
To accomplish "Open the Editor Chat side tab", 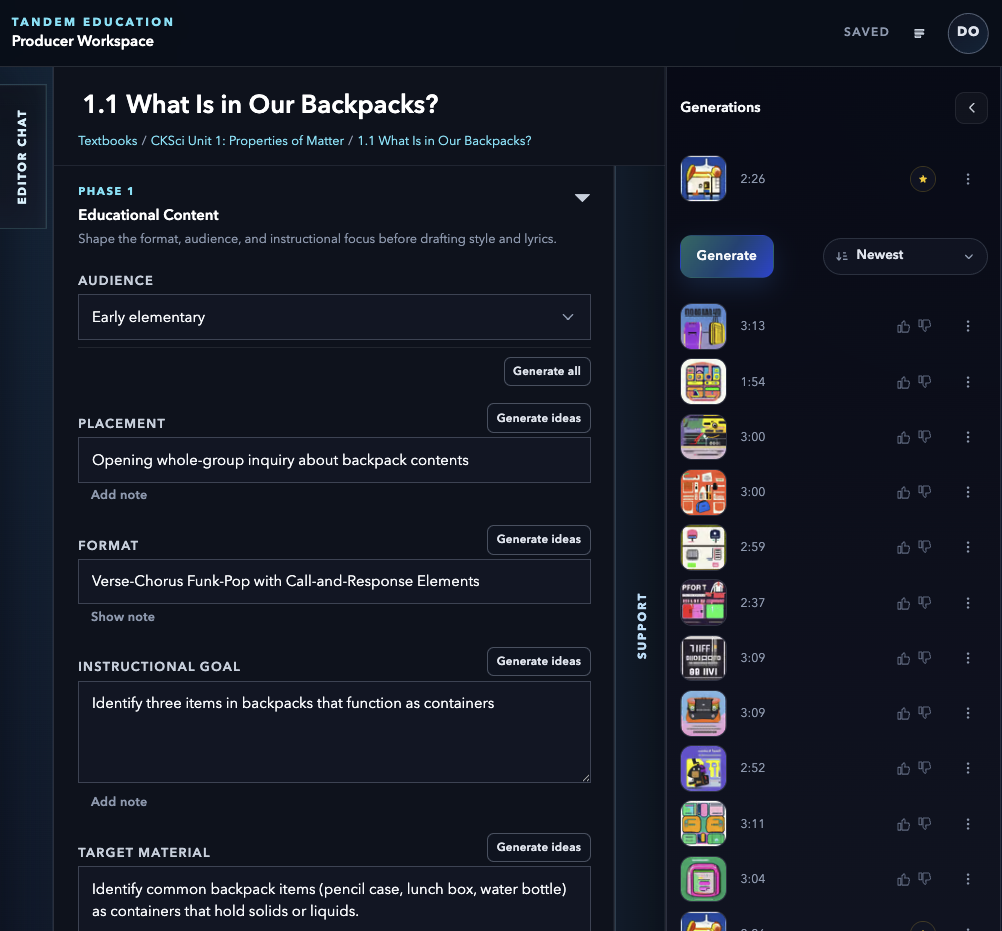I will coord(23,157).
